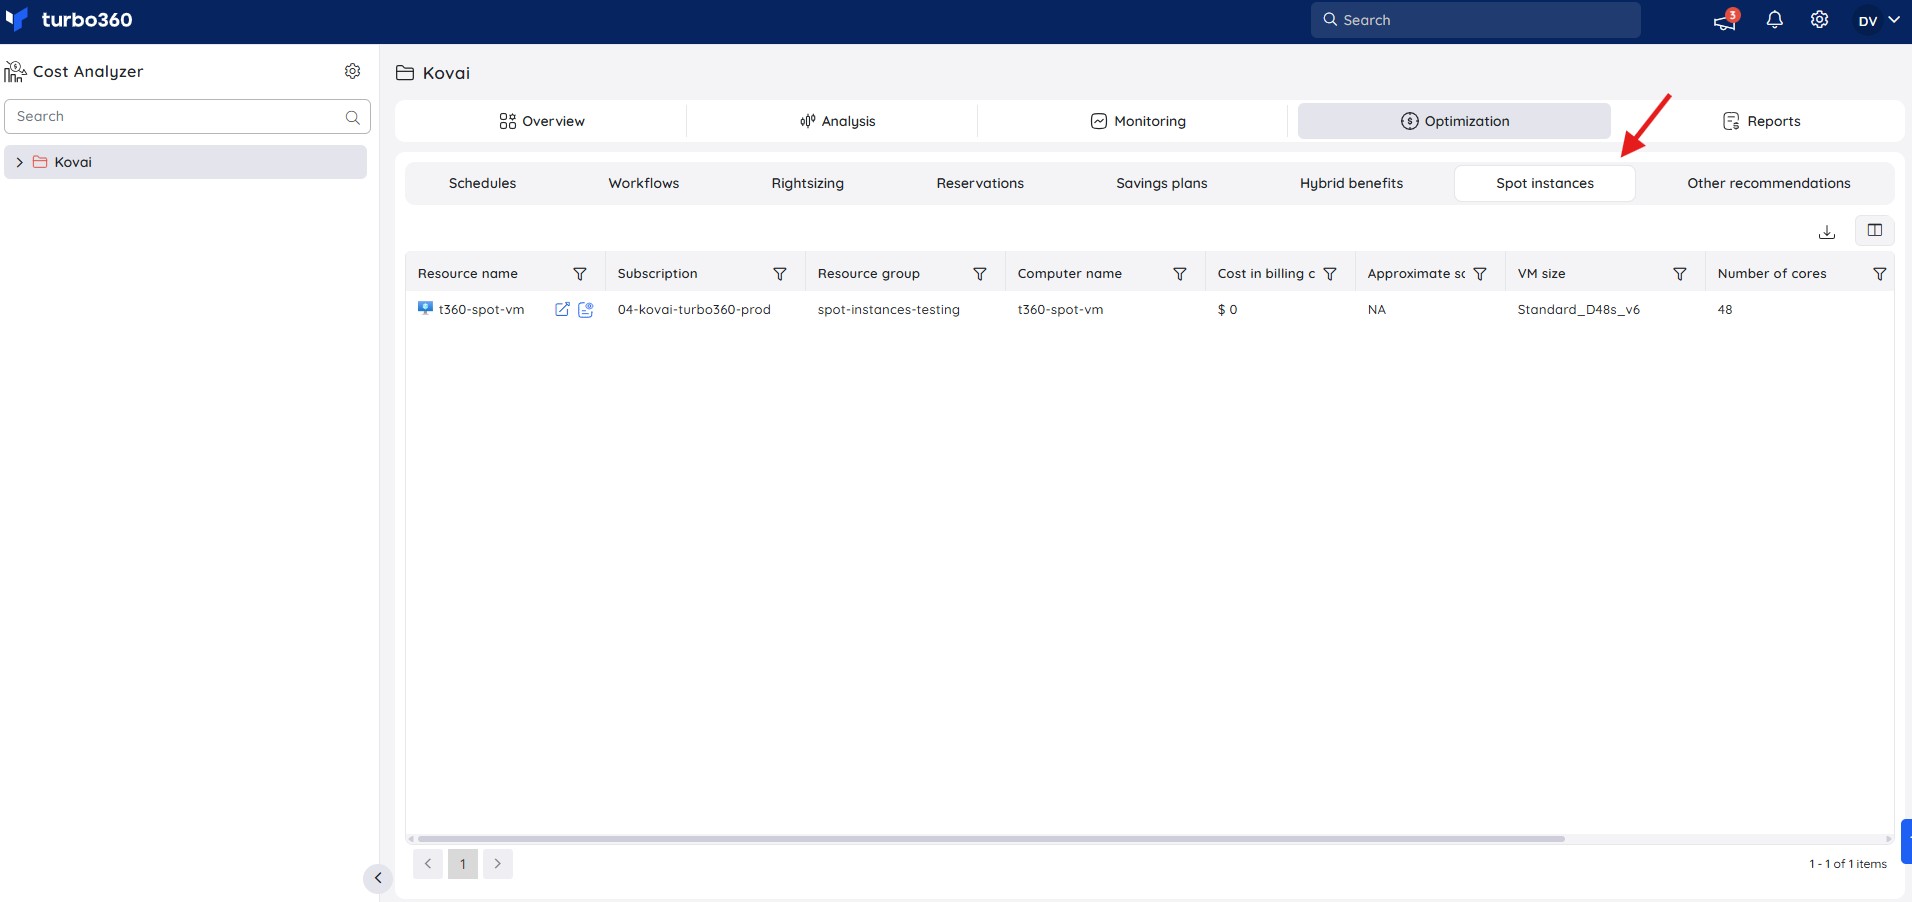Filter the VM size column
1912x902 pixels.
(x=1680, y=274)
